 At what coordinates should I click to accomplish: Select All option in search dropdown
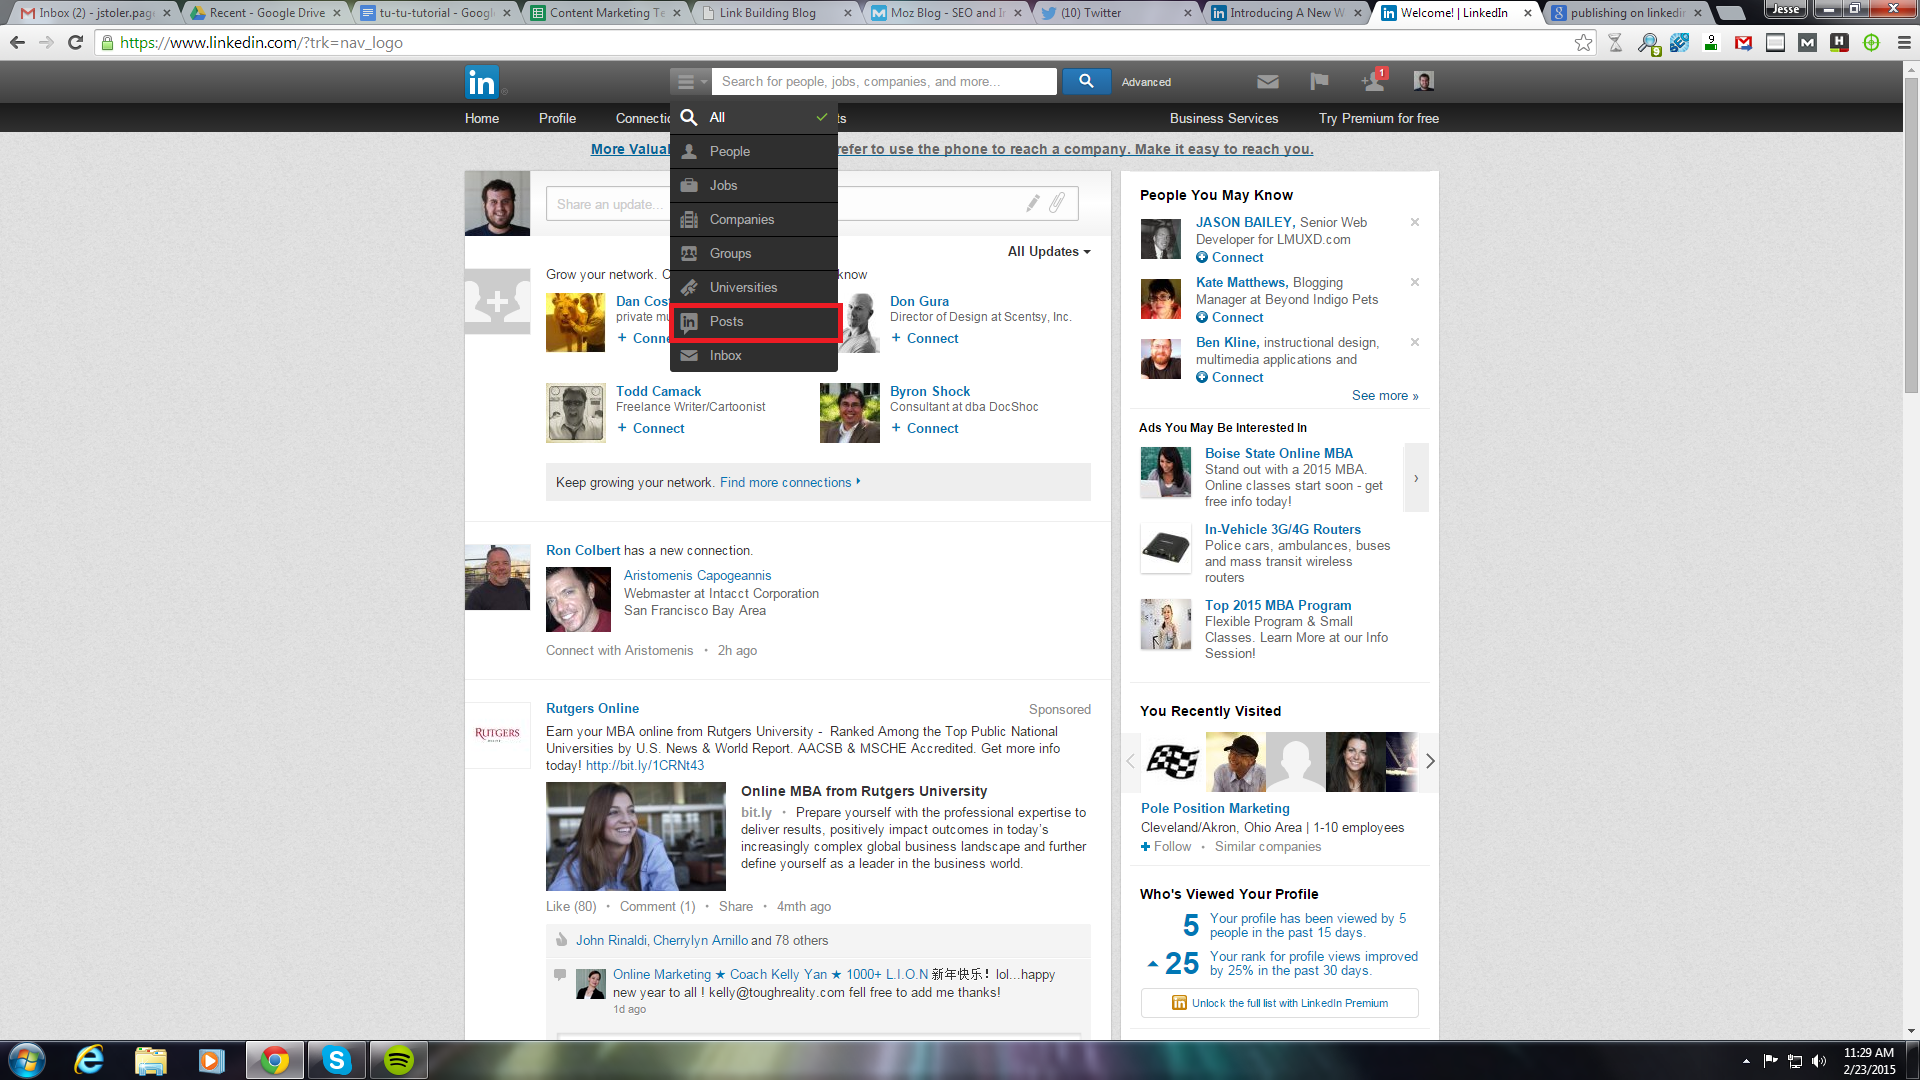pos(754,117)
